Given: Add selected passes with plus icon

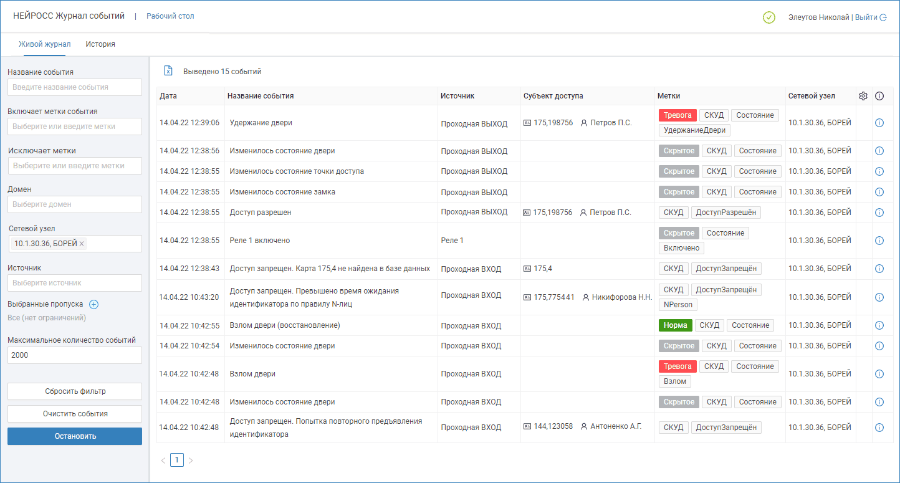Looking at the screenshot, I should pyautogui.click(x=94, y=304).
